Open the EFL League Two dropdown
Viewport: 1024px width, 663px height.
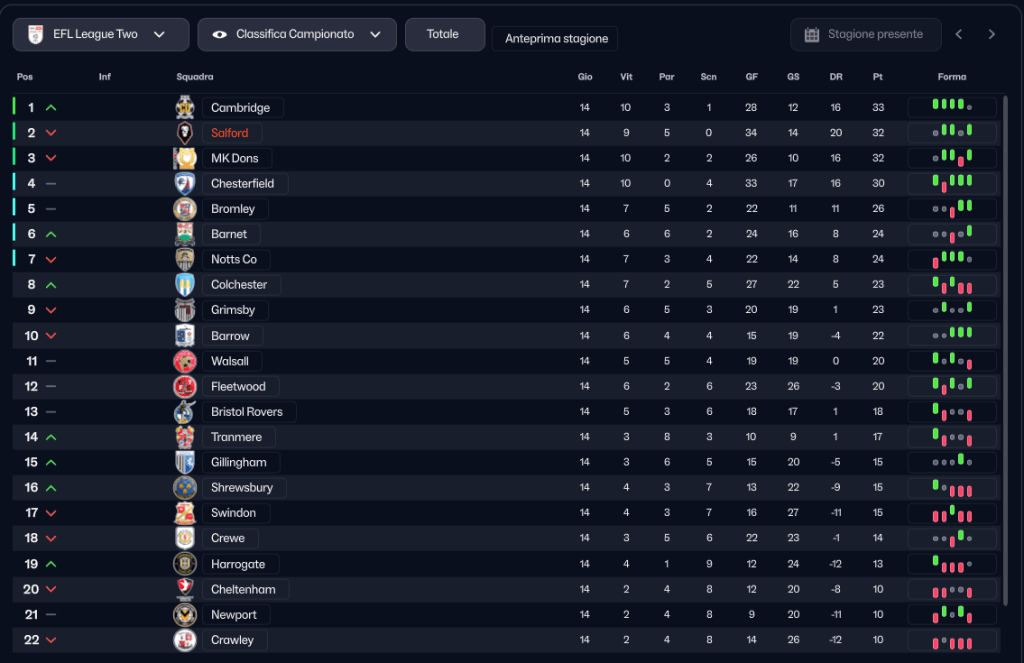coord(101,34)
